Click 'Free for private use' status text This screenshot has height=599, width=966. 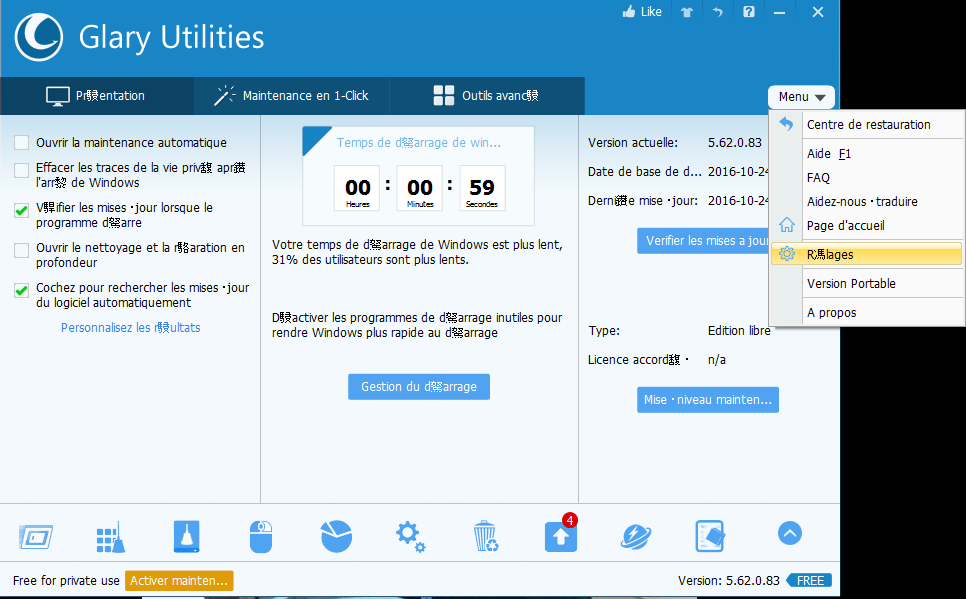tap(66, 581)
